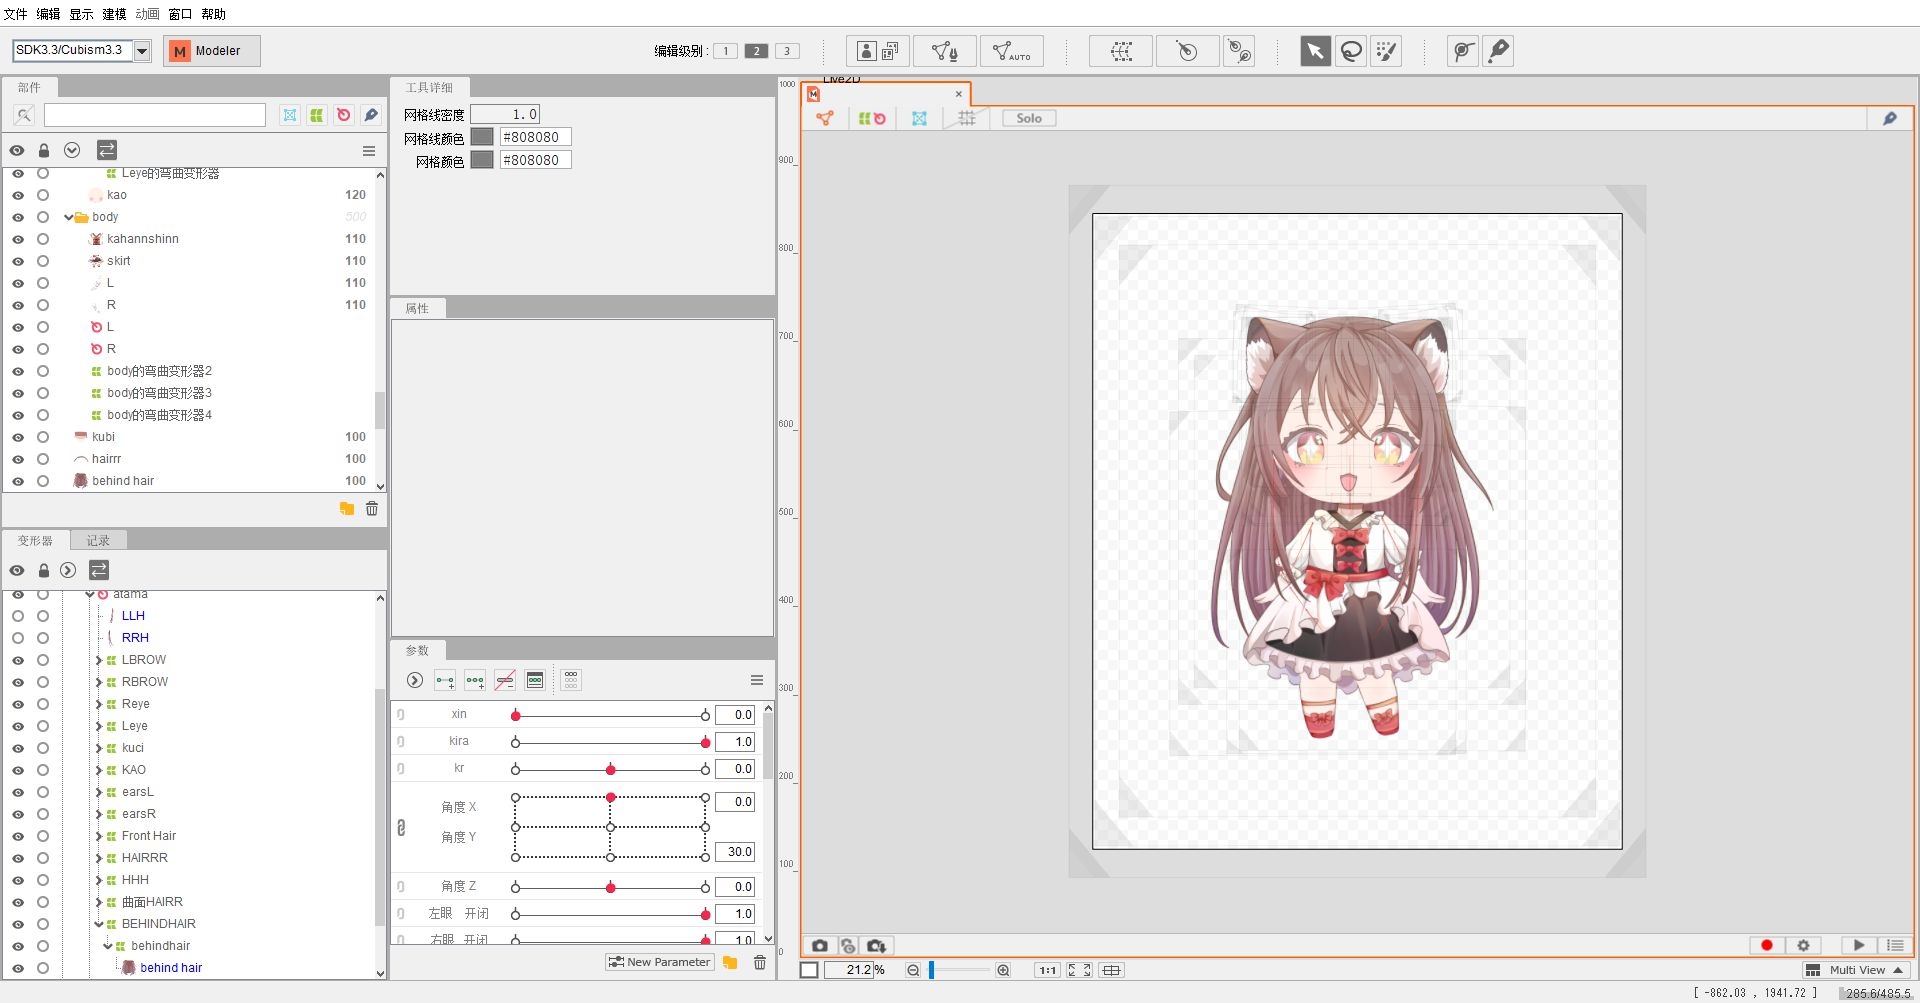Screen dimensions: 1920x1003
Task: Click the trash icon in parts panel
Action: coord(372,509)
